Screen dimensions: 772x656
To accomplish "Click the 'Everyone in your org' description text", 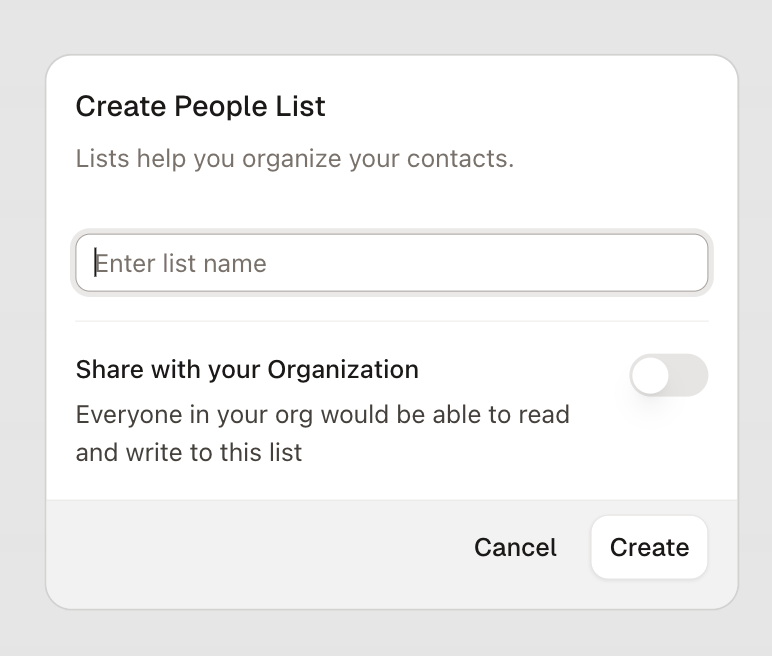I will point(322,433).
